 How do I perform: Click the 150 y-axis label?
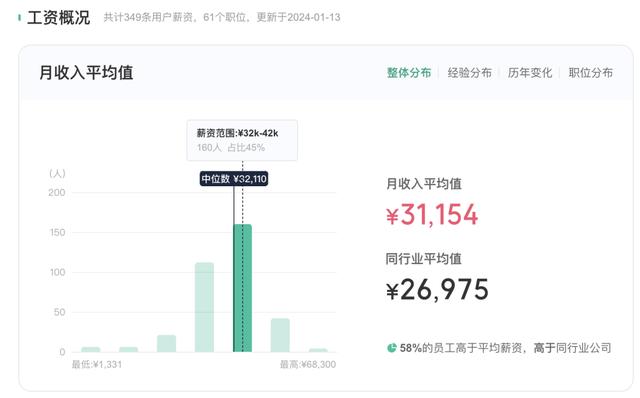pyautogui.click(x=57, y=232)
